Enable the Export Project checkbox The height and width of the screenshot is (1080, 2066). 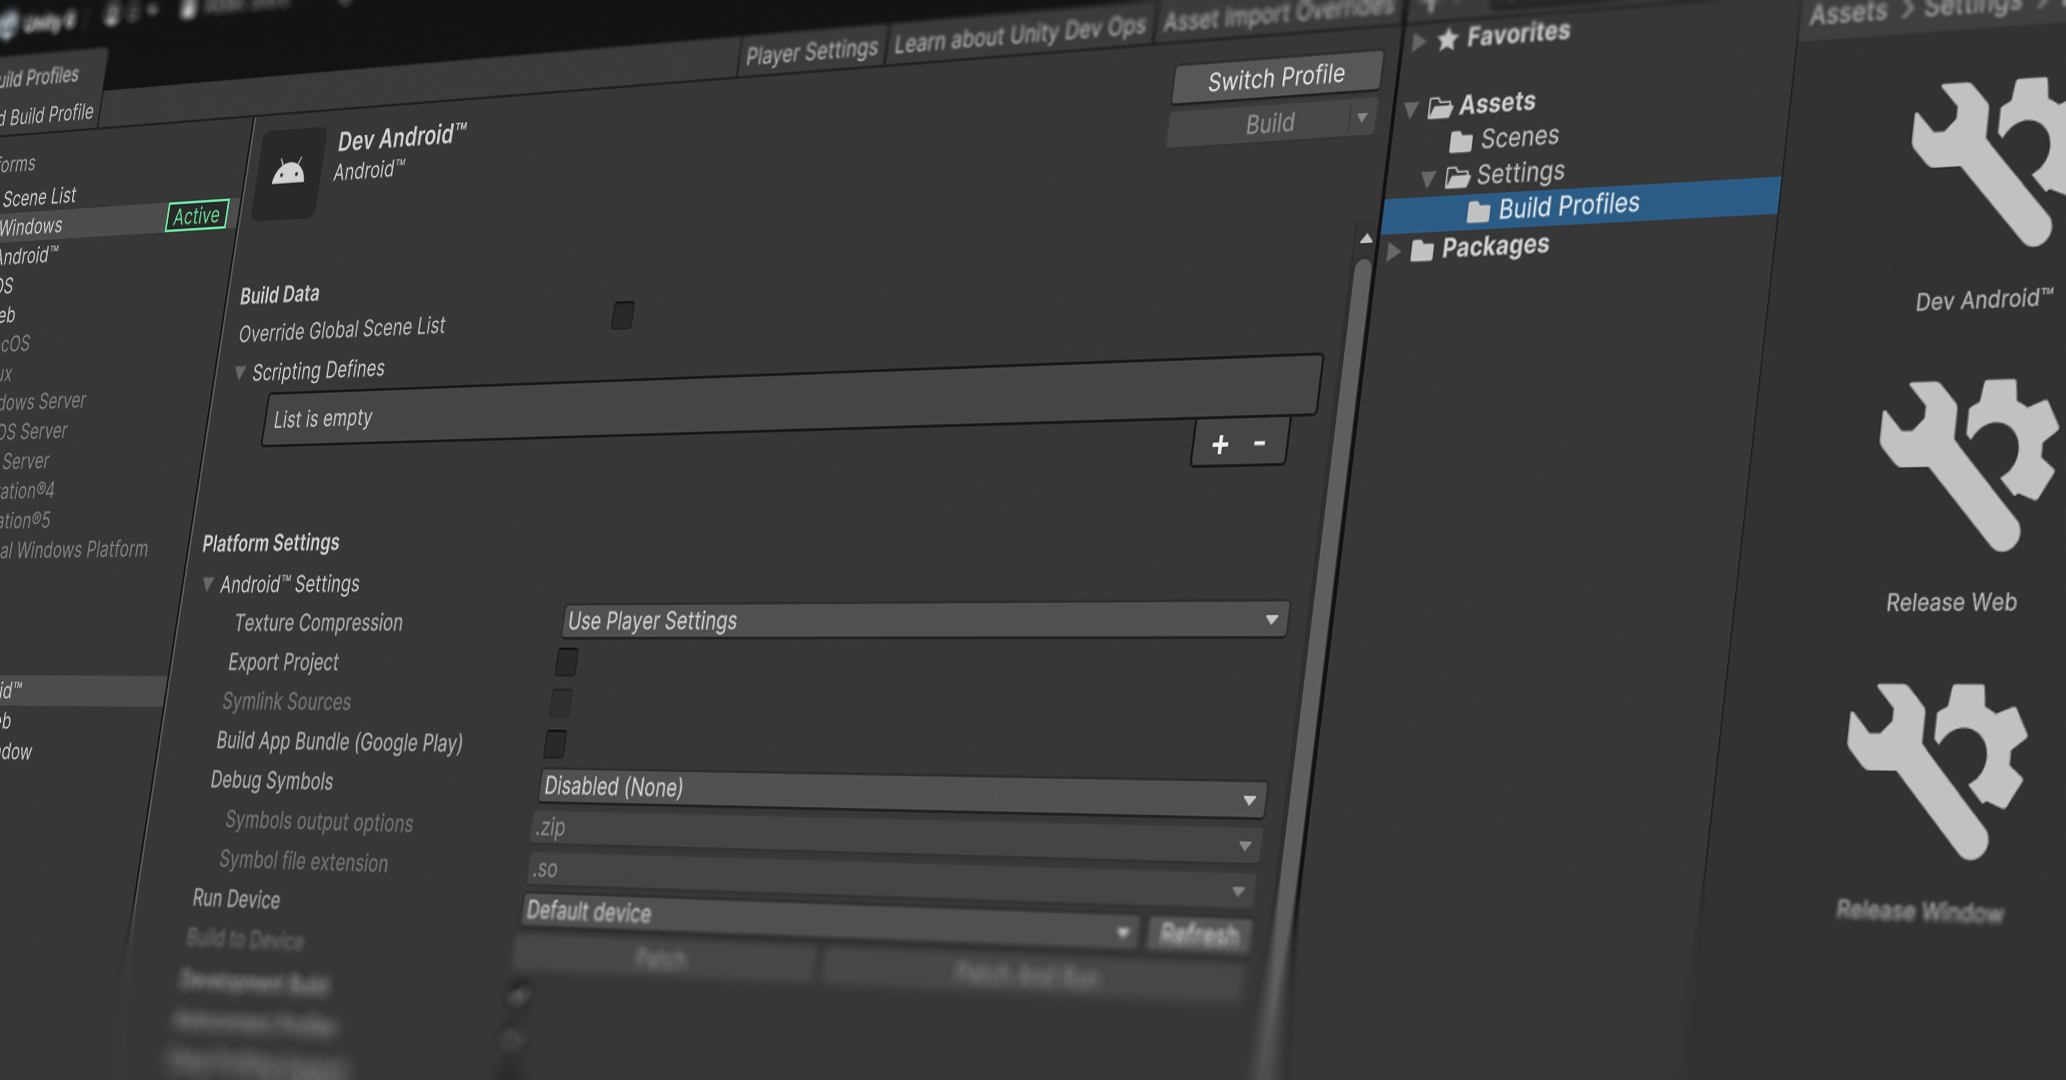pyautogui.click(x=567, y=662)
